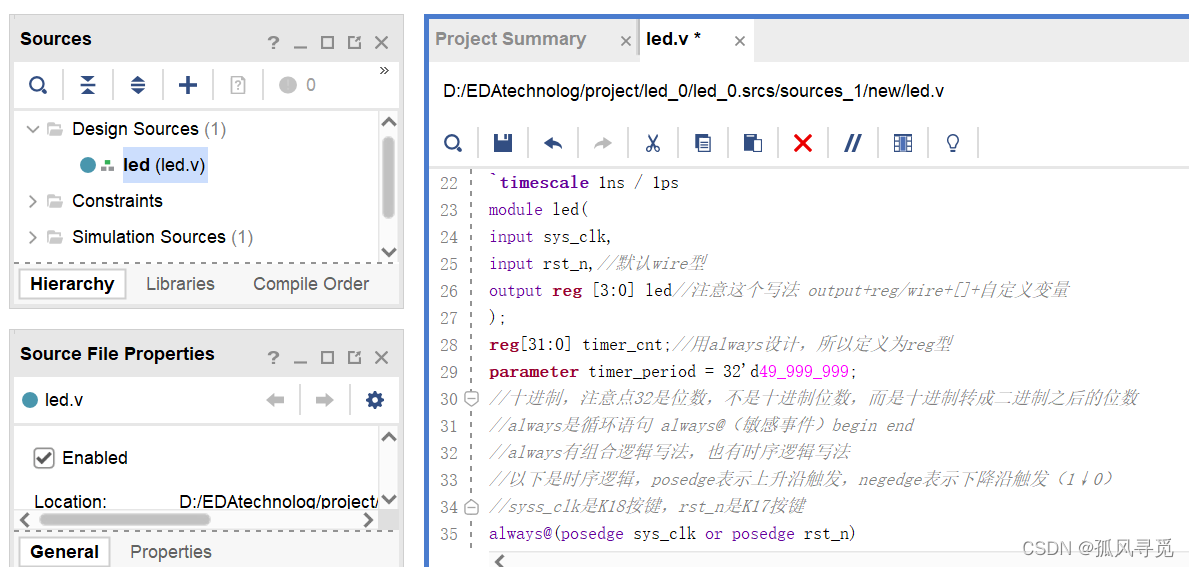This screenshot has height=567, width=1189.
Task: Open settings gear in Source File Properties
Action: coord(375,399)
